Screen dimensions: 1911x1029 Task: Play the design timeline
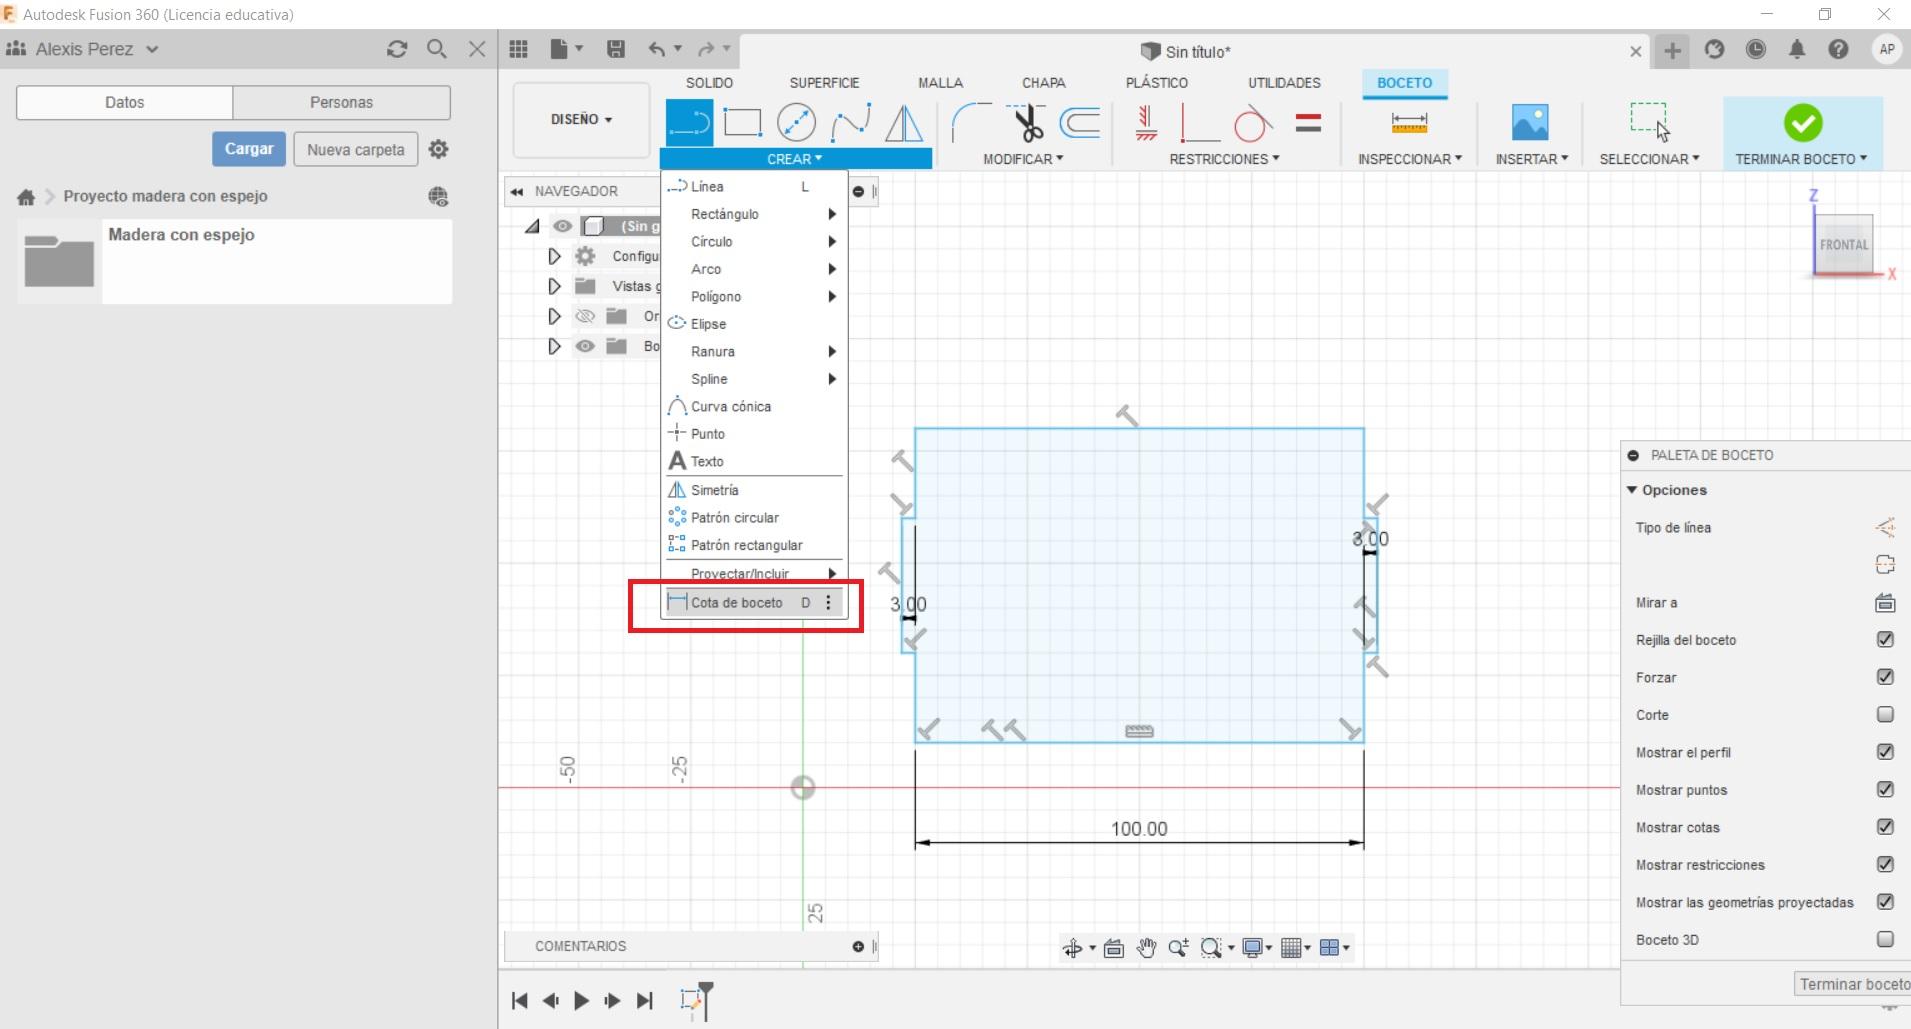point(581,1000)
